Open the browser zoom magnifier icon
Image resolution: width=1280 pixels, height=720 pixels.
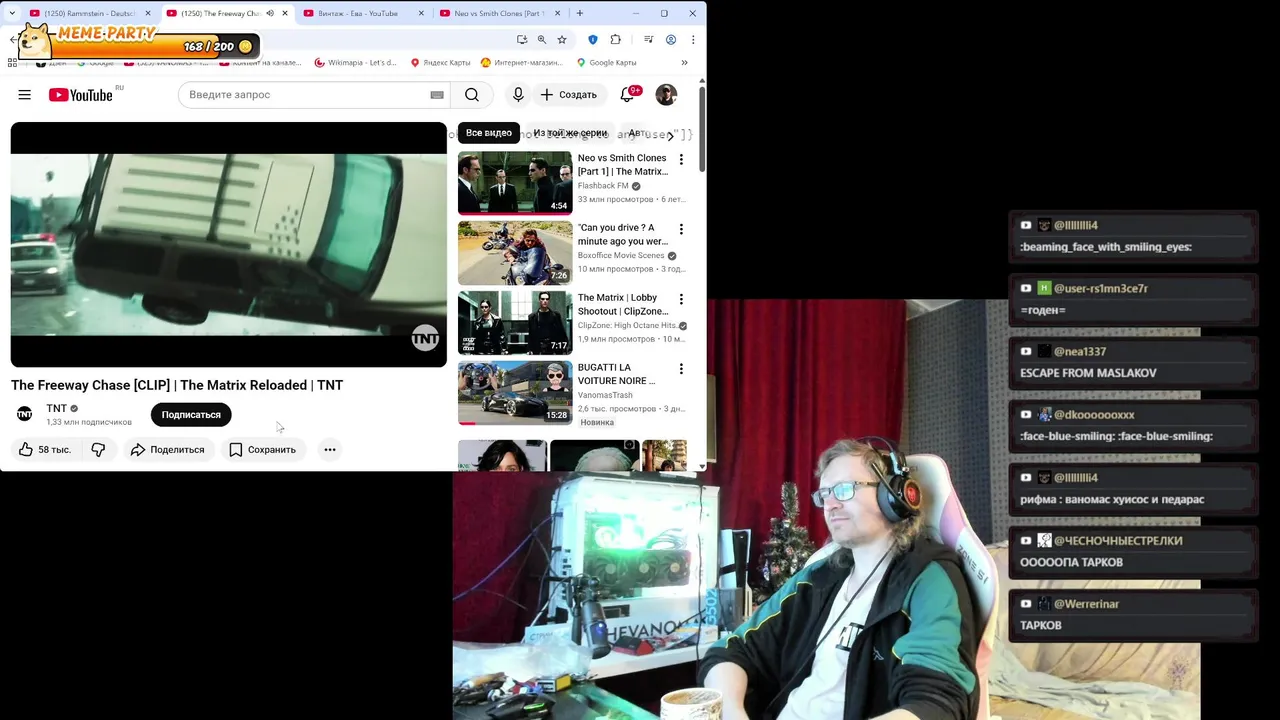tap(541, 40)
